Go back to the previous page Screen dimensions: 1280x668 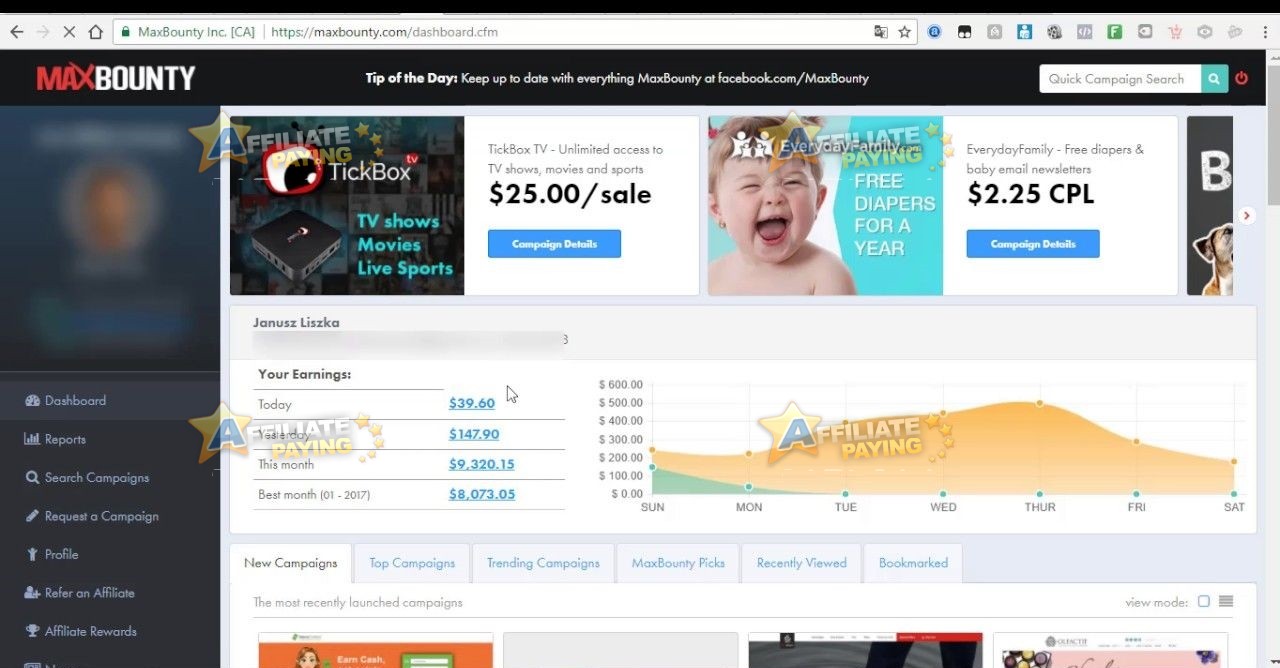(16, 32)
